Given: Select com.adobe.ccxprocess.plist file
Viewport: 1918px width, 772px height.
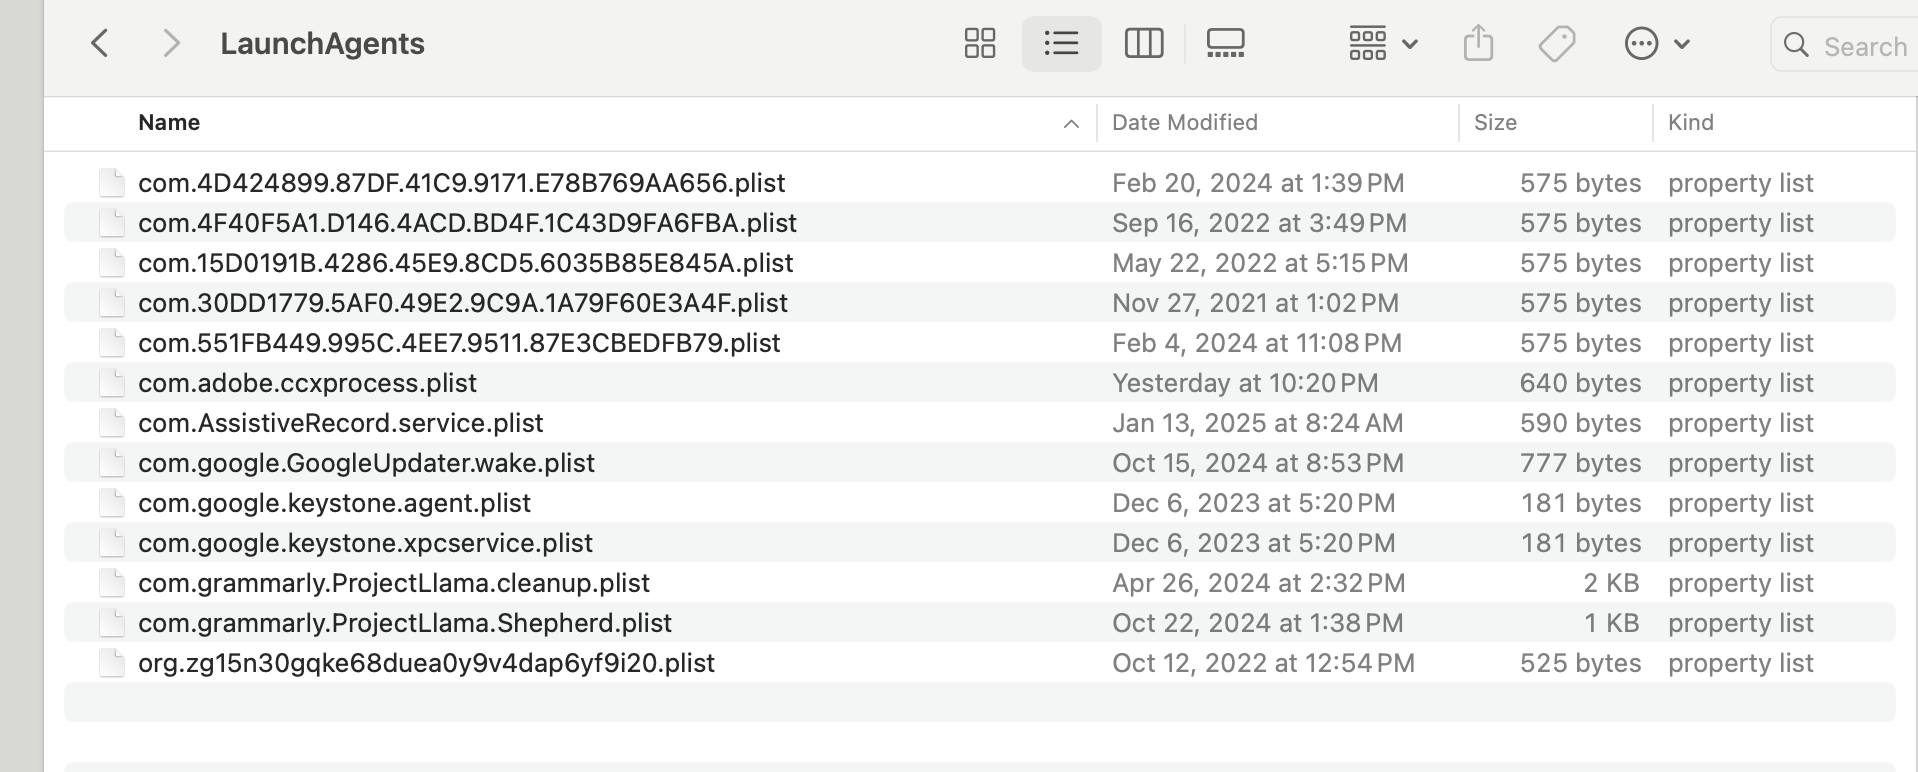Looking at the screenshot, I should click(307, 383).
